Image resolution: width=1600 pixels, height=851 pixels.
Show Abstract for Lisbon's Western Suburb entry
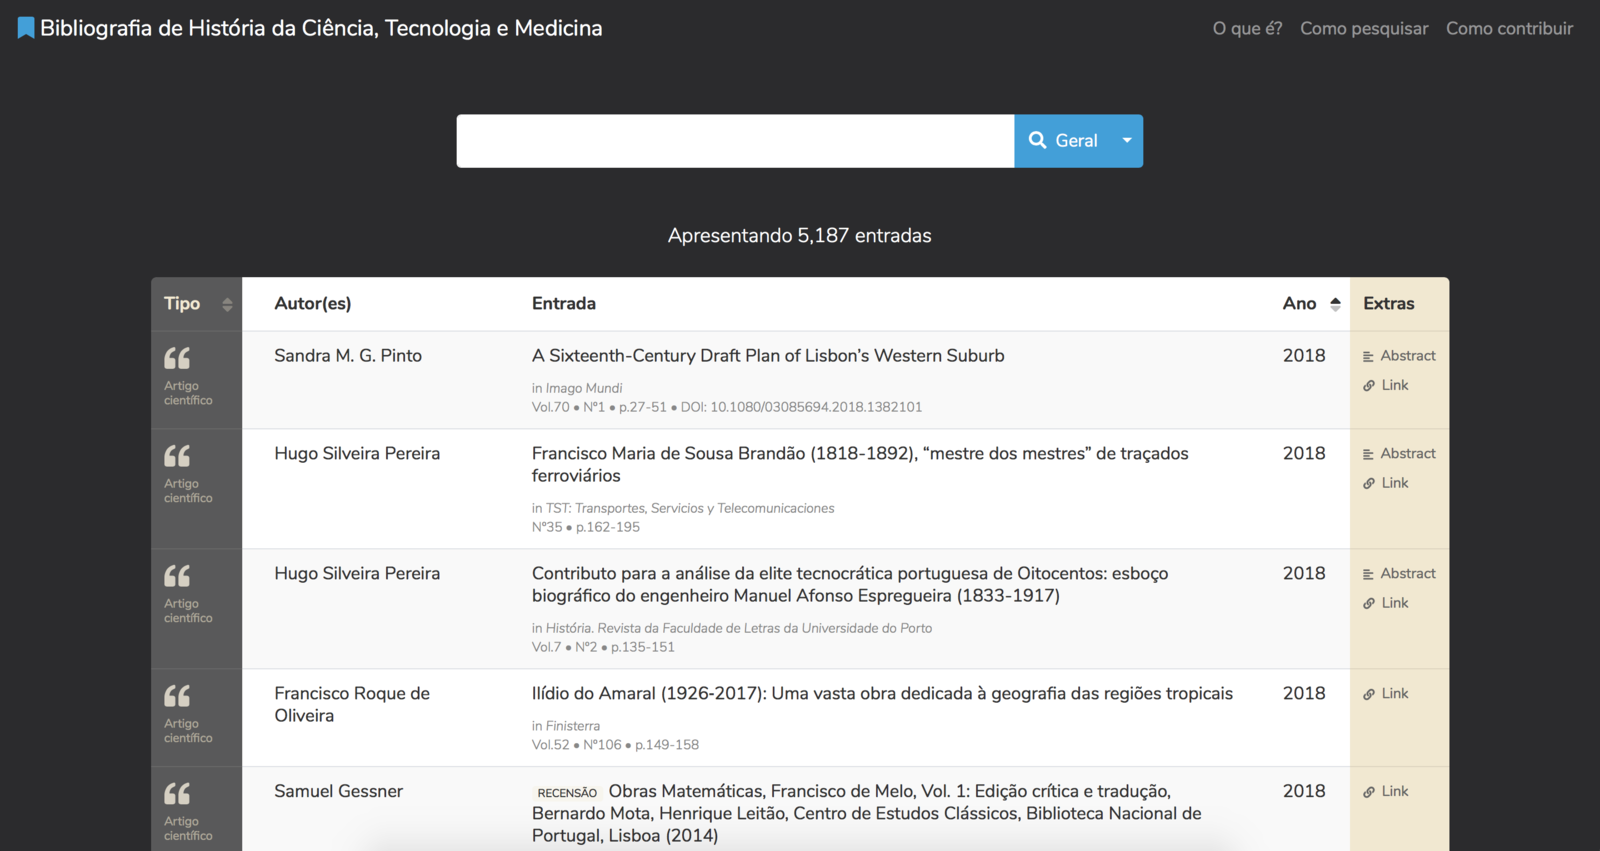point(1399,356)
